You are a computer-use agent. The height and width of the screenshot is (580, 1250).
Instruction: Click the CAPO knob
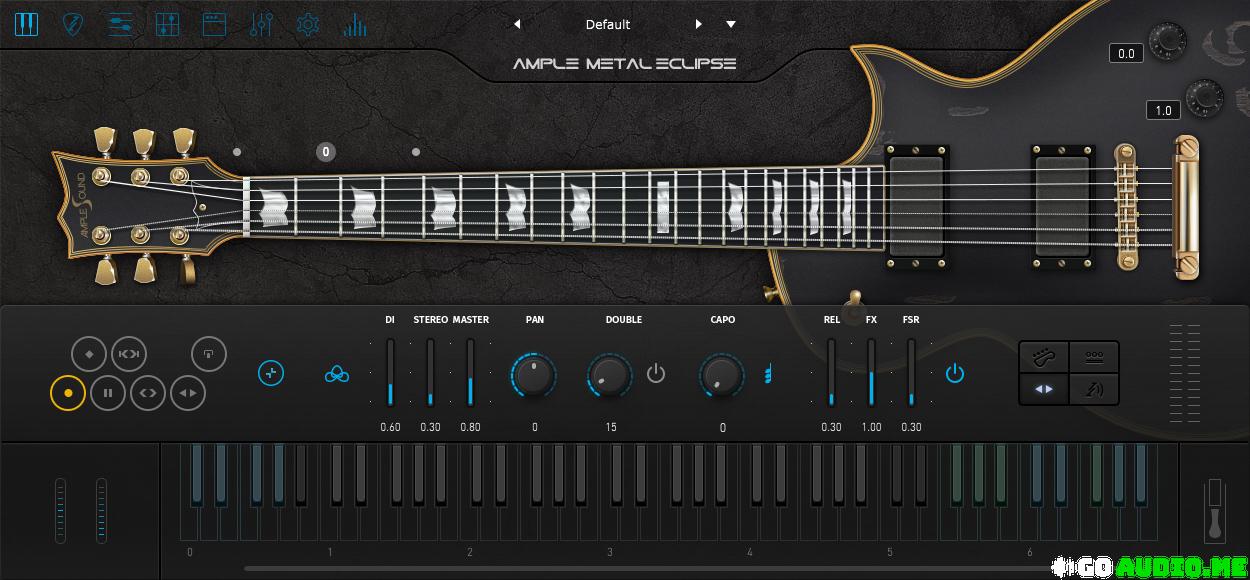click(722, 375)
